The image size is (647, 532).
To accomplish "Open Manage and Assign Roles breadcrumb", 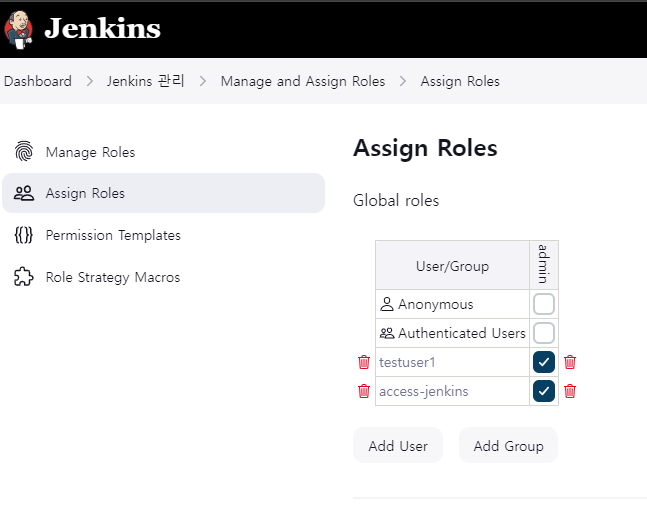I will coord(302,81).
